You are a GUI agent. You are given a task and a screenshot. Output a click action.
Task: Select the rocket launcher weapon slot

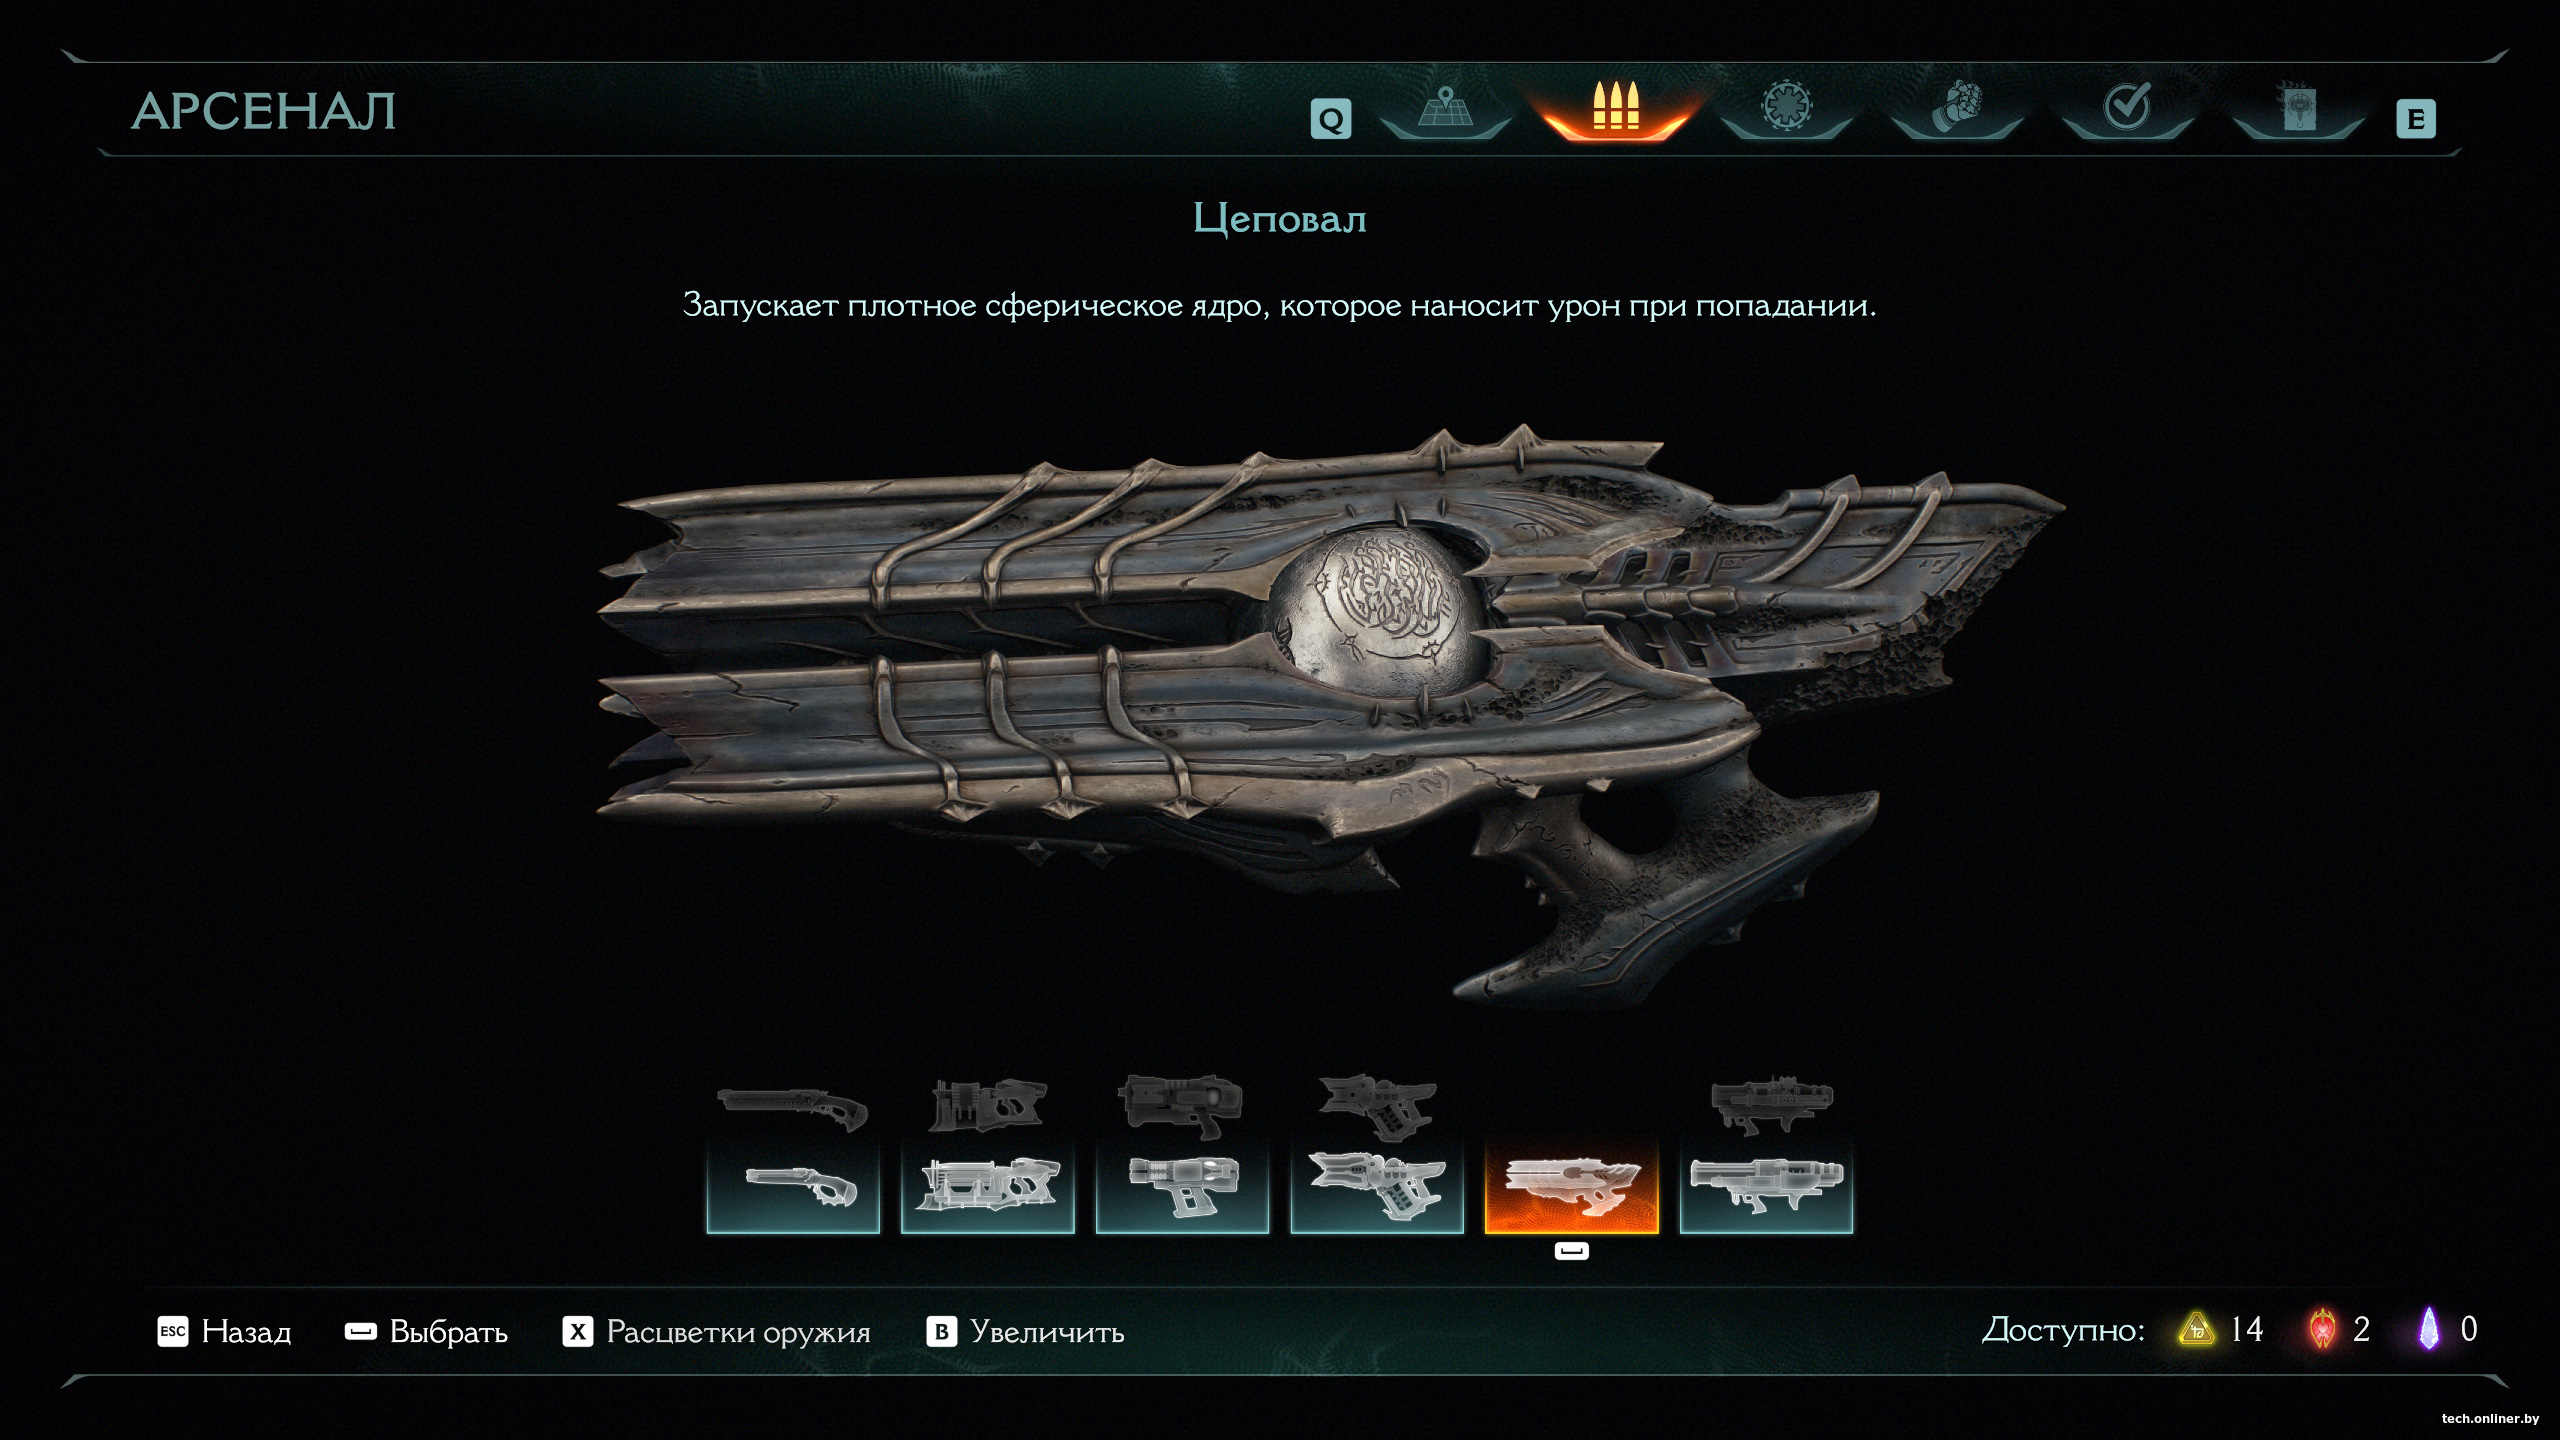coord(1377,1187)
